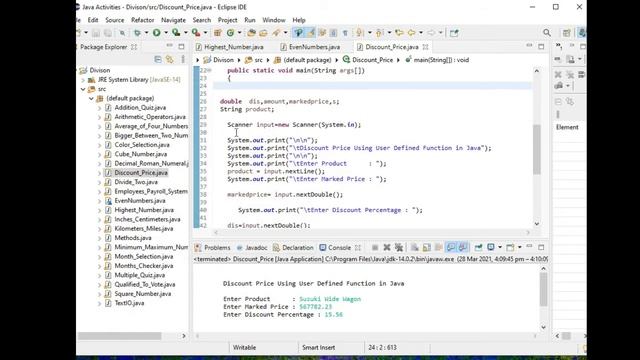Click the Open Task folder icon

pos(263,33)
